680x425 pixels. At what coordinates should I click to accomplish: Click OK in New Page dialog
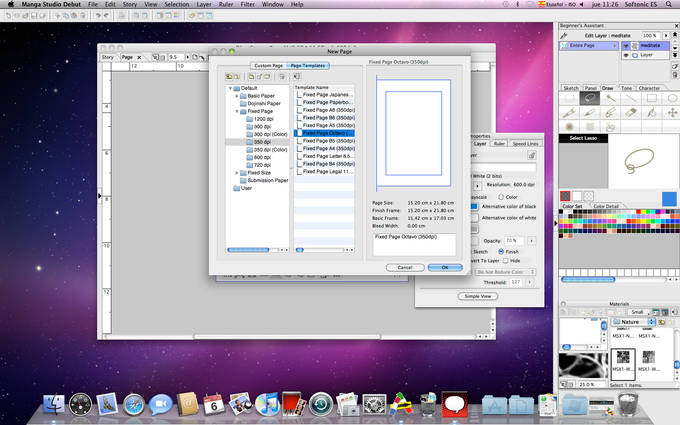point(445,268)
